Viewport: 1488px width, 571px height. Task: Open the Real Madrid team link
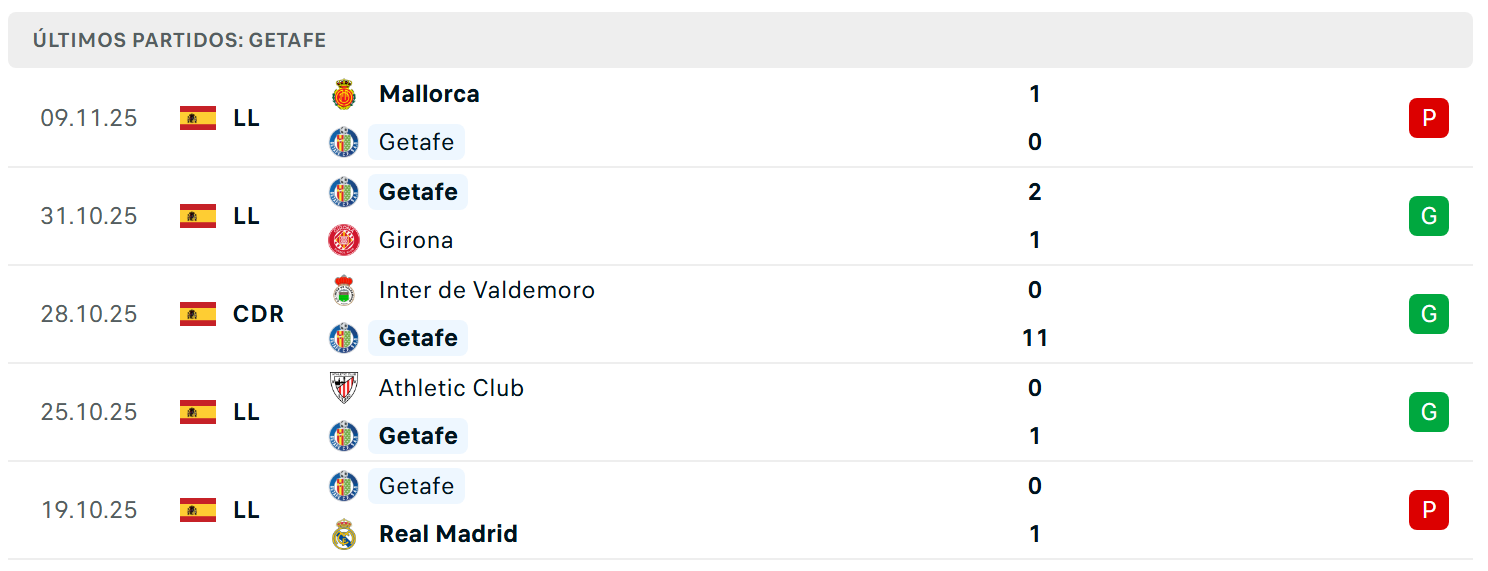[448, 534]
